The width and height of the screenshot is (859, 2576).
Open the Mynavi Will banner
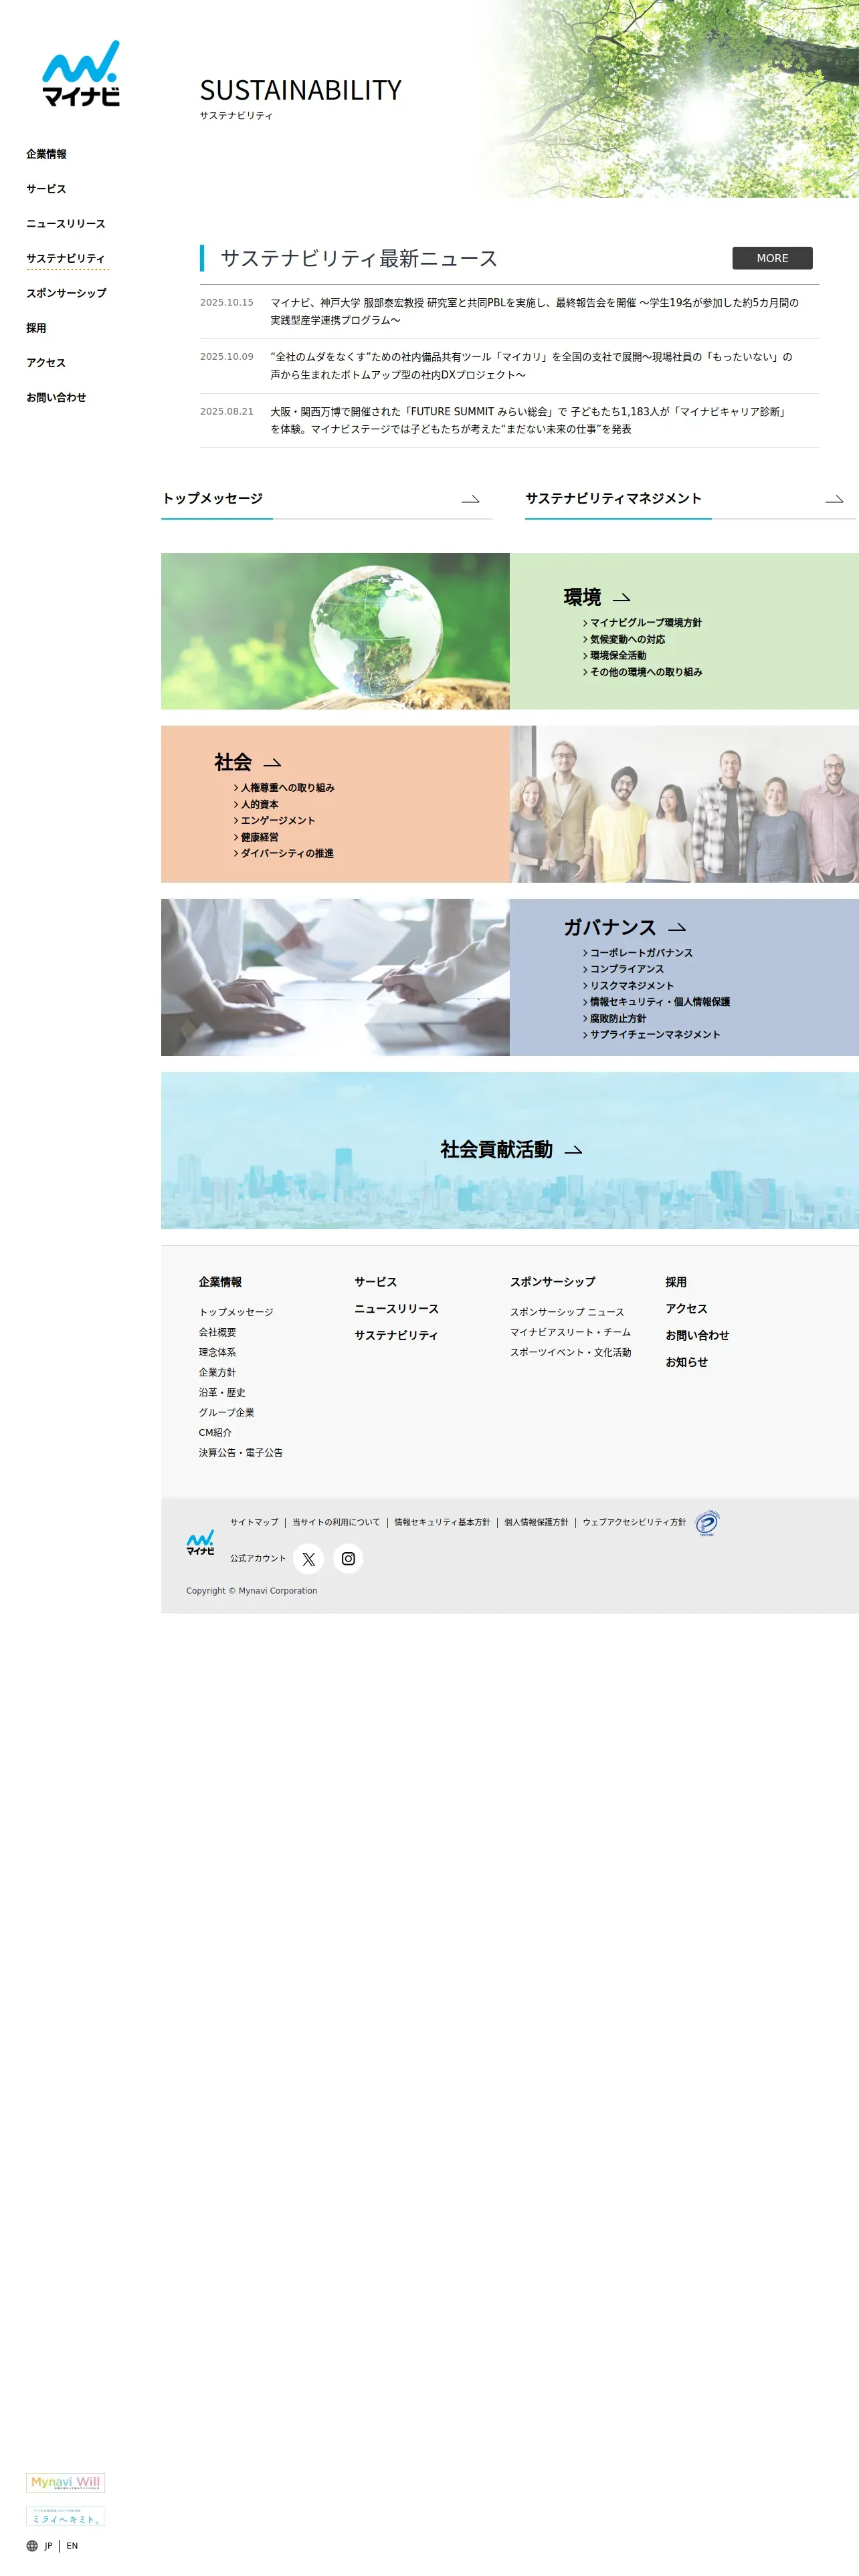coord(65,2482)
